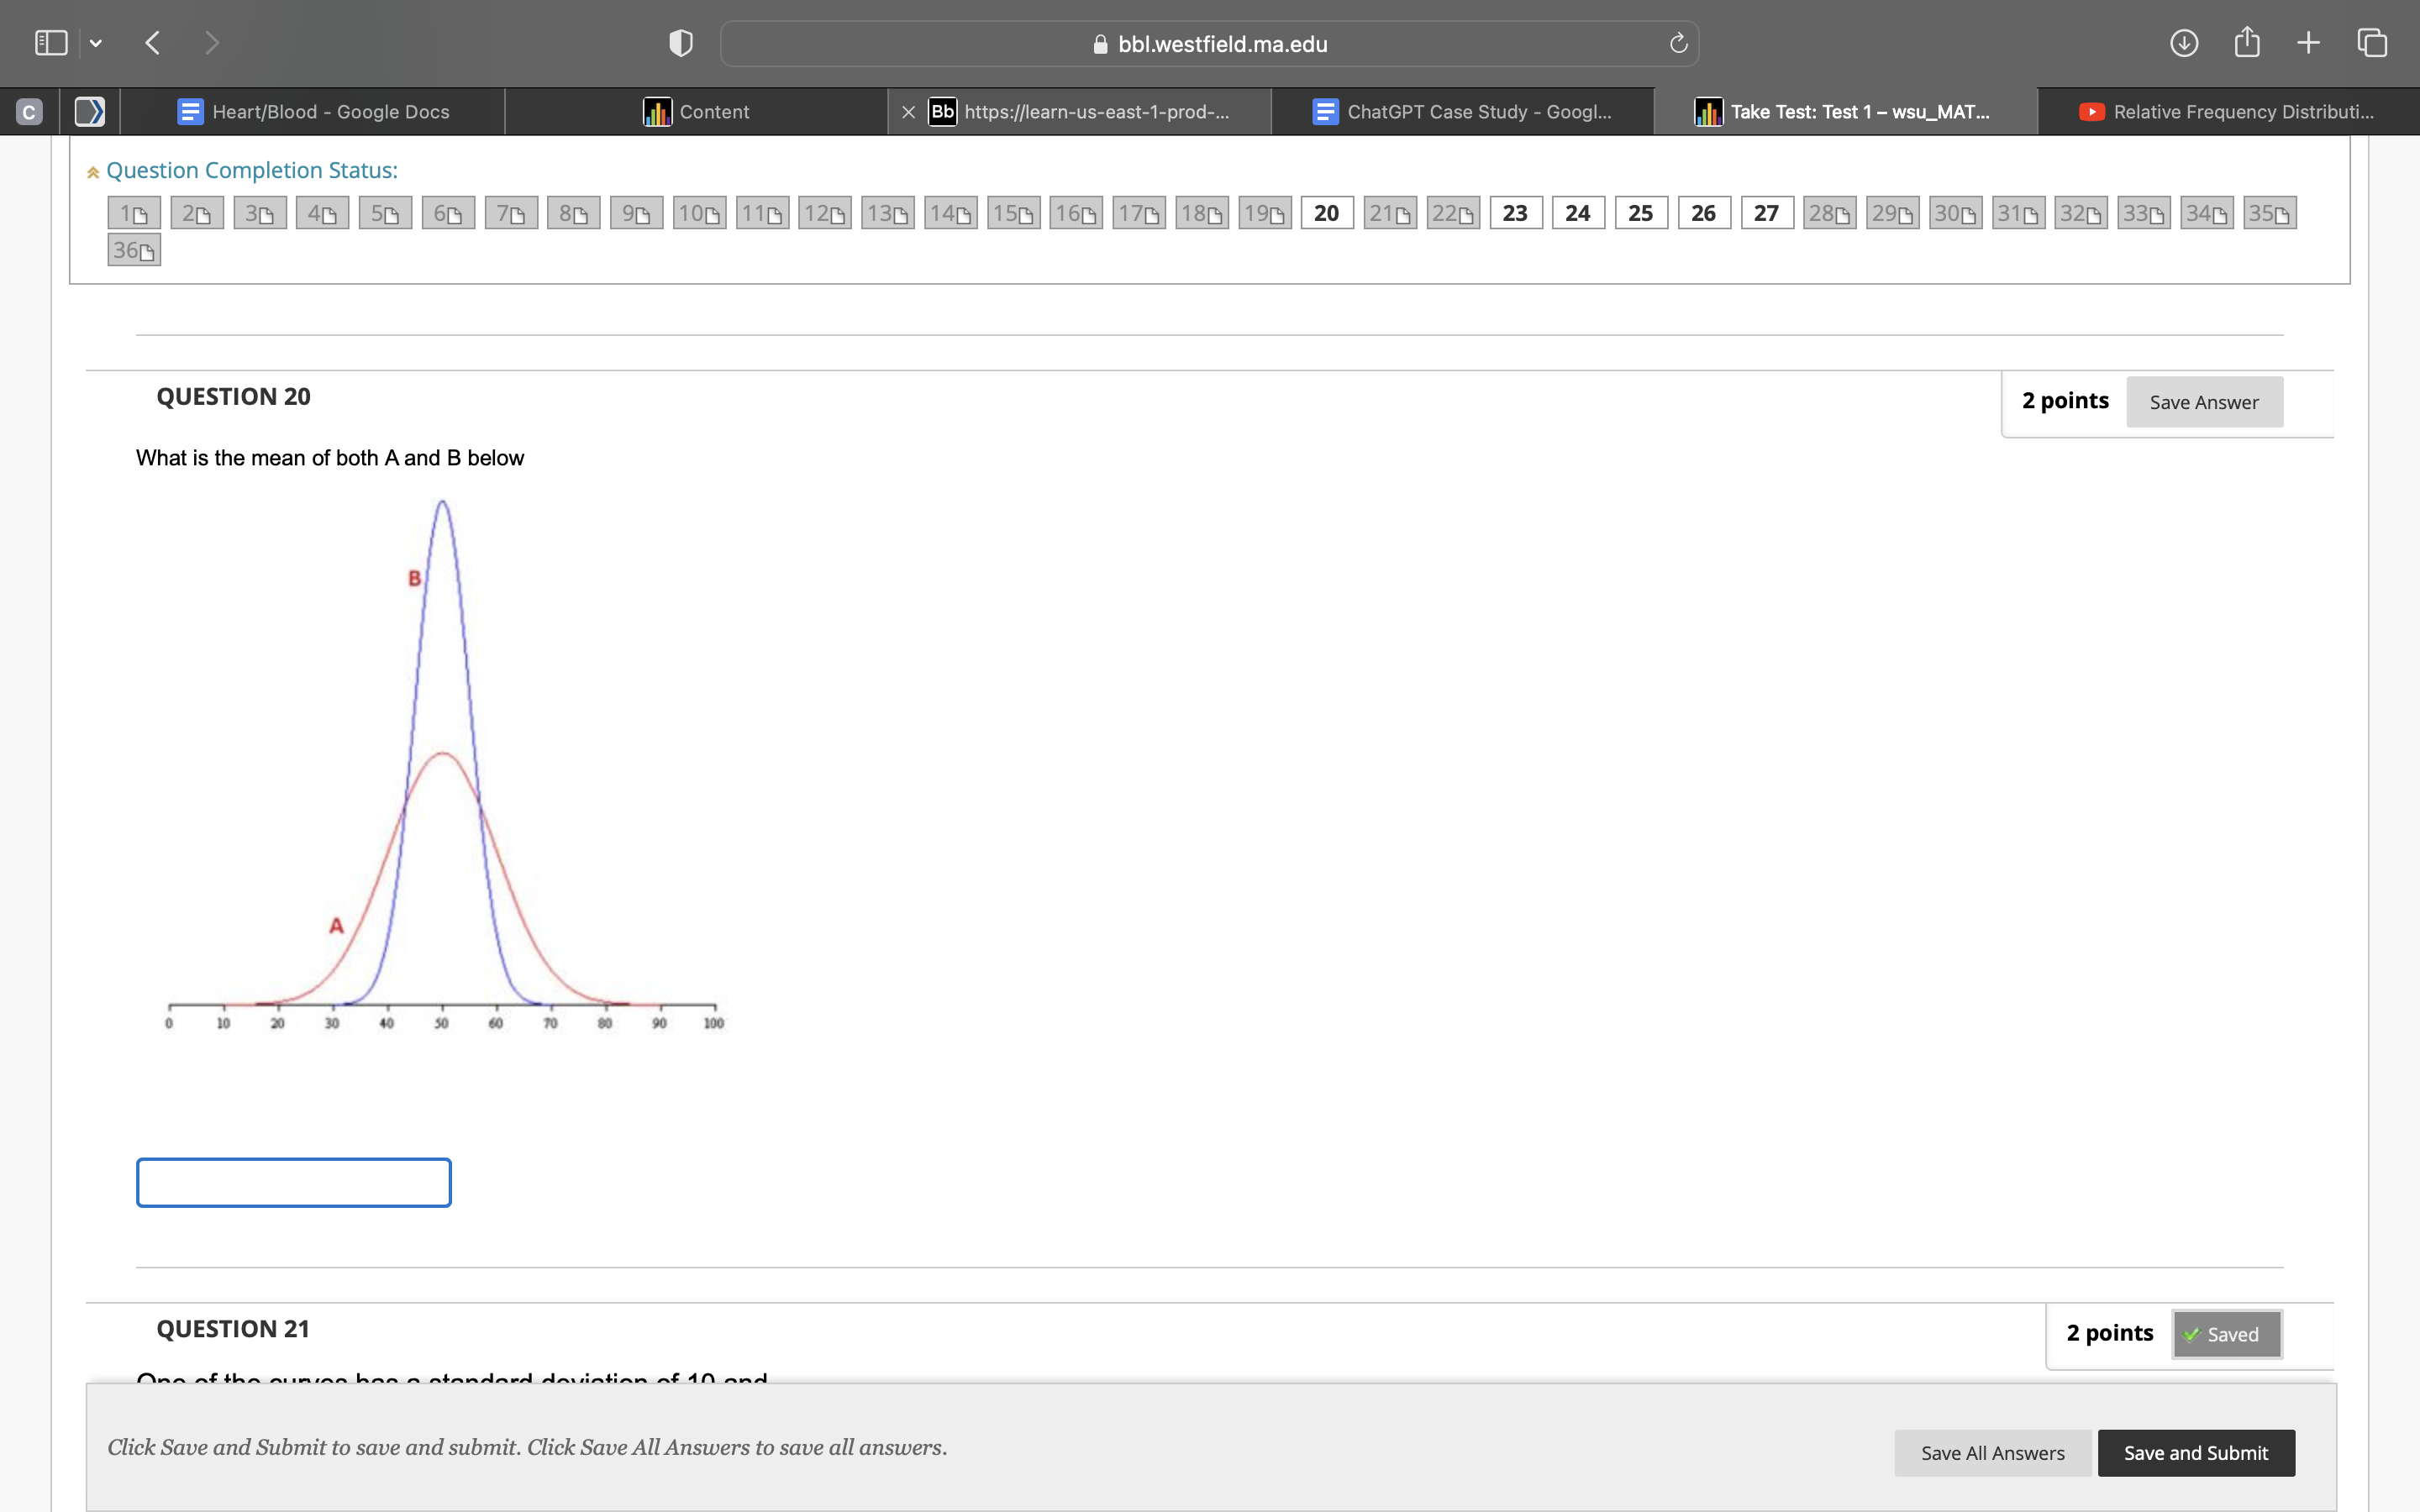Jump to question 22 in status
Screen dimensions: 2420x1512
click(x=1453, y=213)
